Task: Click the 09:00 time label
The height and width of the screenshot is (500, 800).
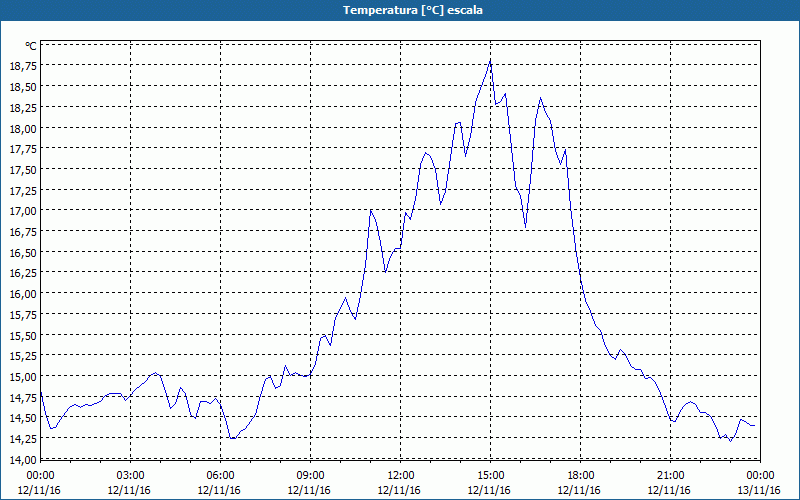Action: [x=310, y=476]
